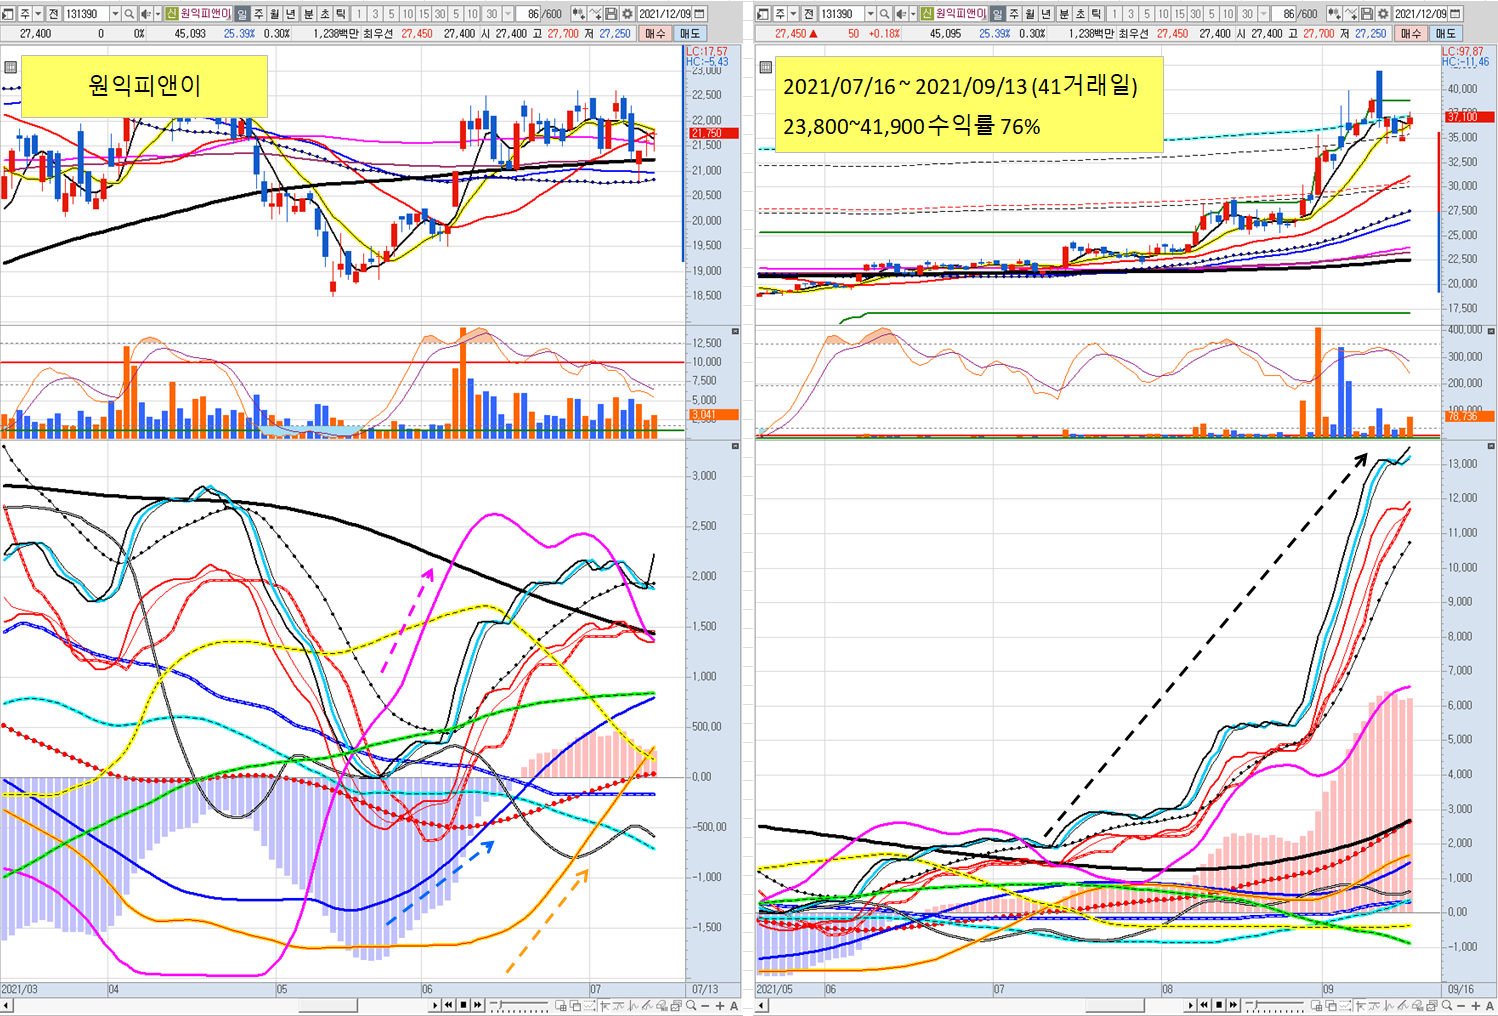
Task: Select 3 interval in left chart toolbar
Action: point(375,14)
